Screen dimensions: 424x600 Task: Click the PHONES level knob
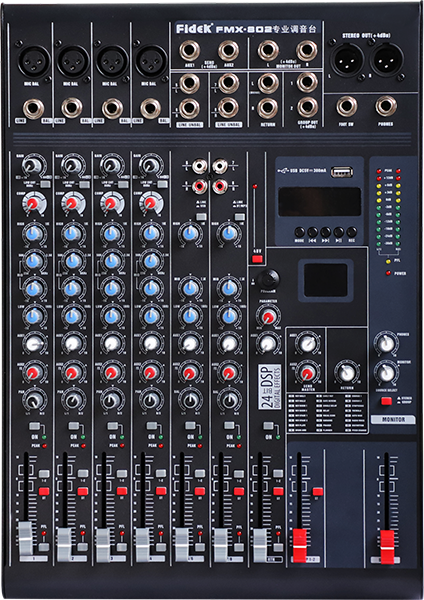click(386, 343)
